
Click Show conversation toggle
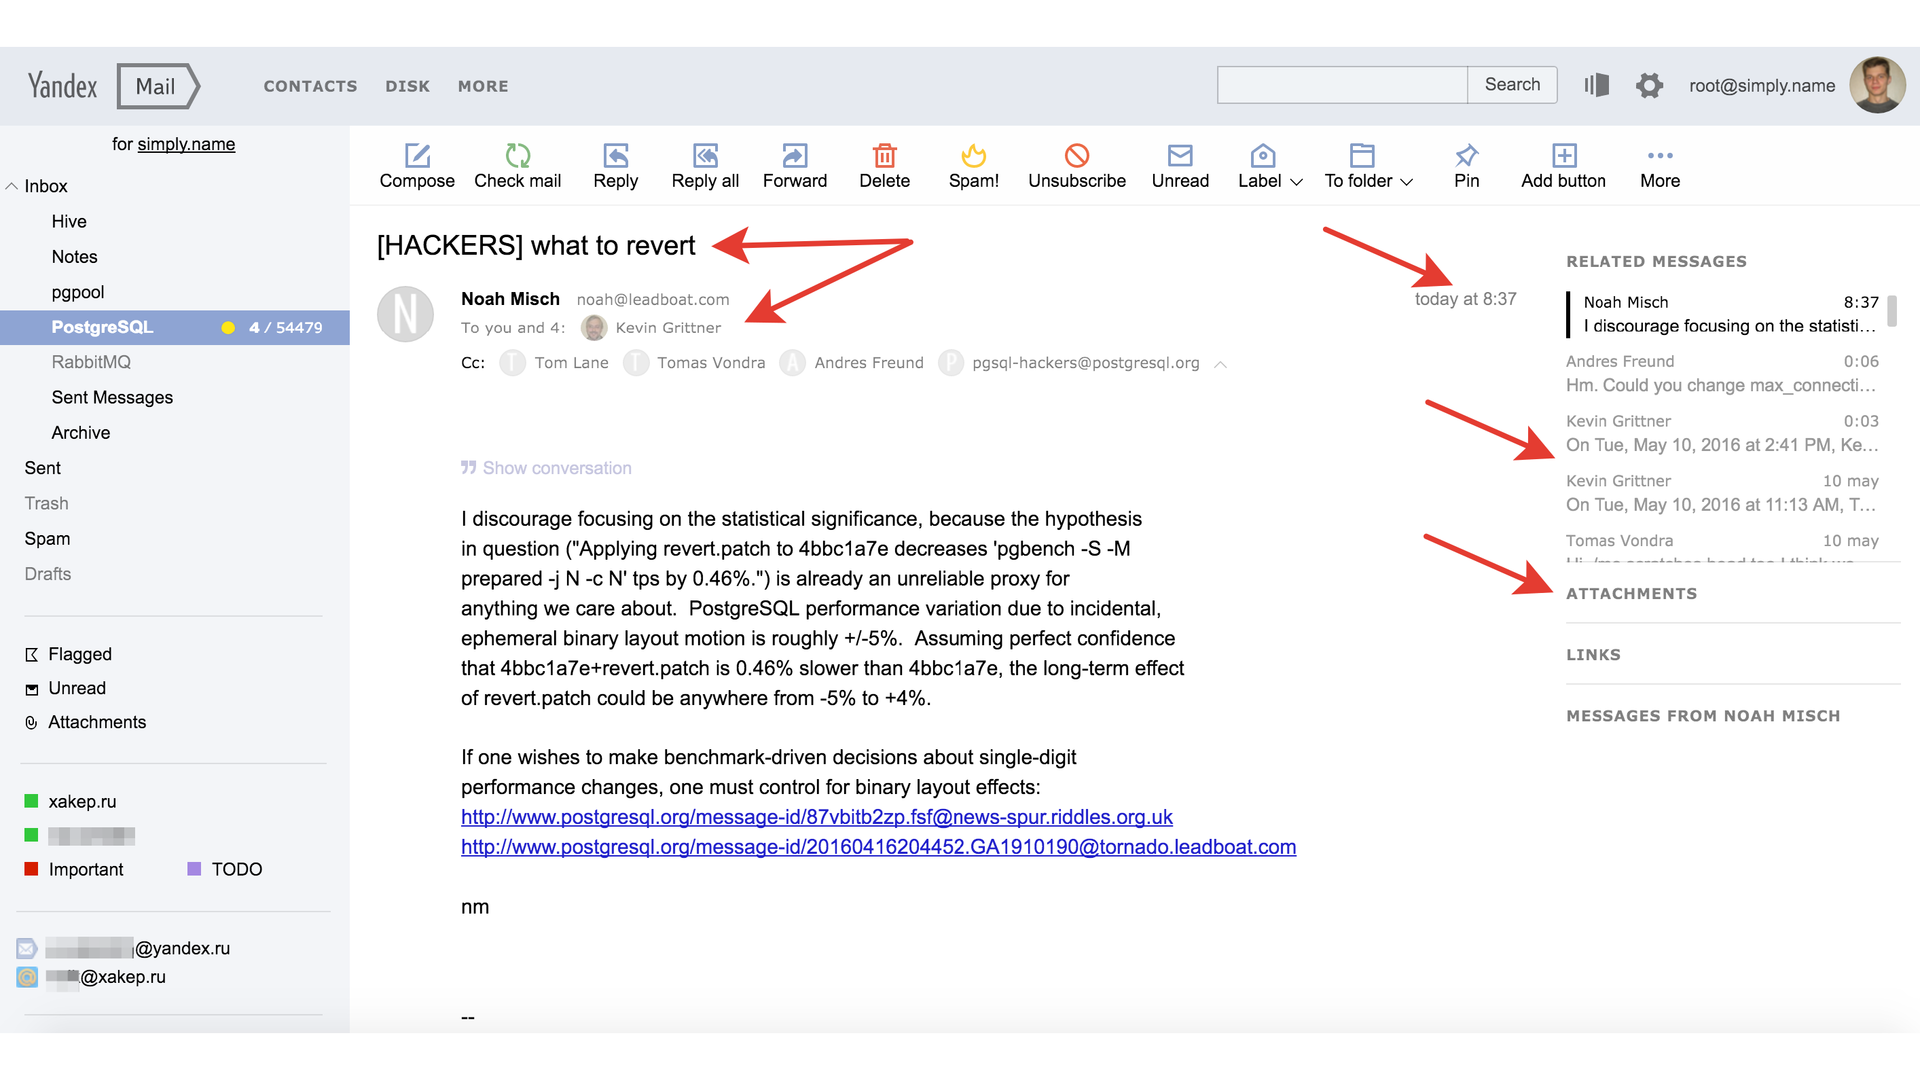click(x=545, y=468)
